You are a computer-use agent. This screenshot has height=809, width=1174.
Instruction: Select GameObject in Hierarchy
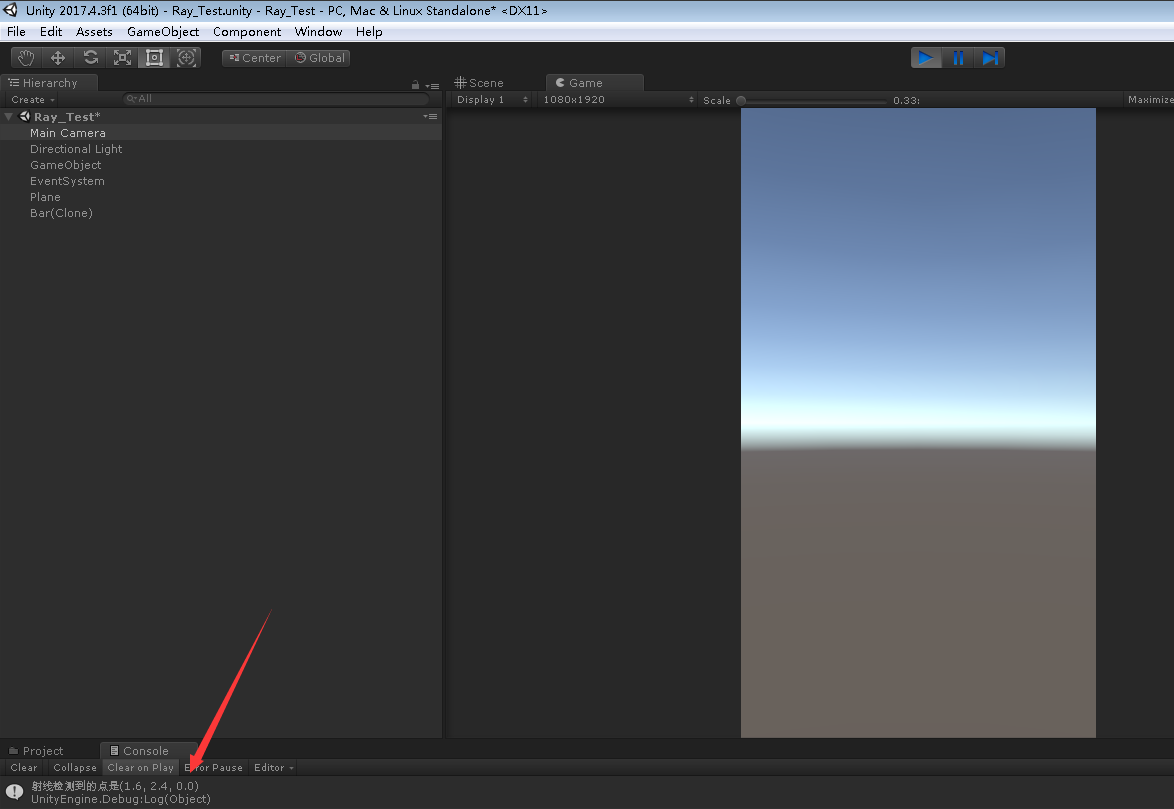(221, 165)
